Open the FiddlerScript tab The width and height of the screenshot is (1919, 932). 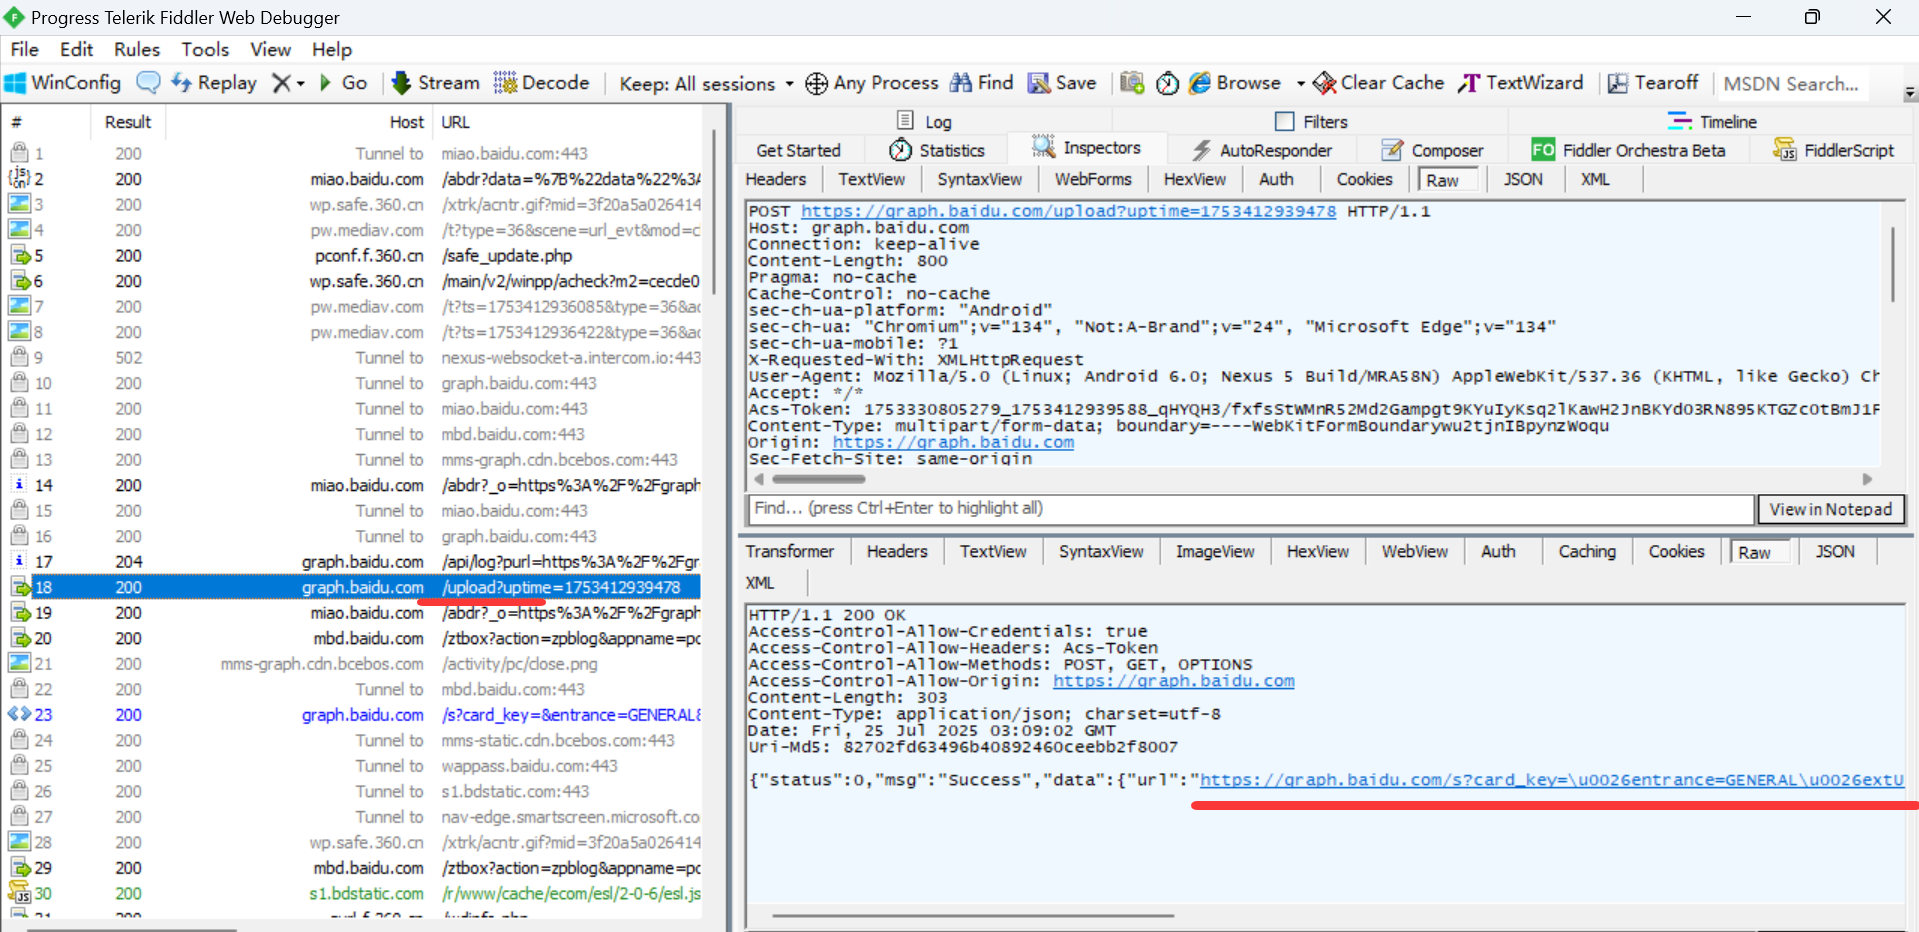pos(1833,150)
